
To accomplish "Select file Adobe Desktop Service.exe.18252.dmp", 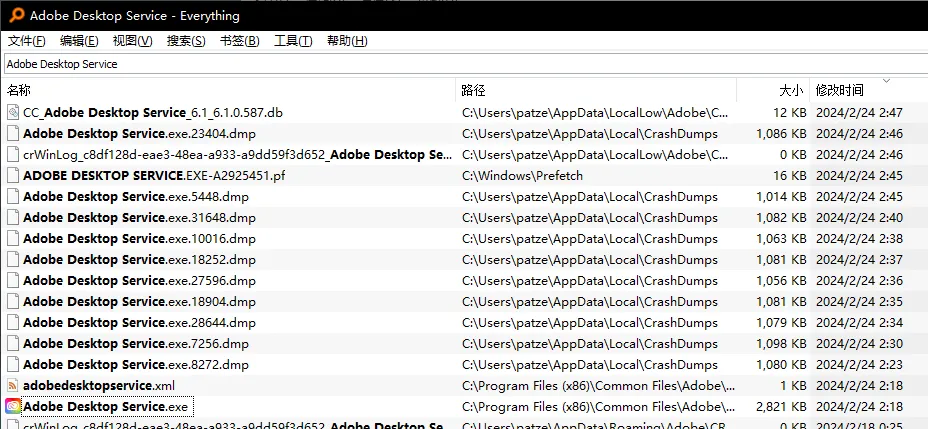I will pos(140,260).
